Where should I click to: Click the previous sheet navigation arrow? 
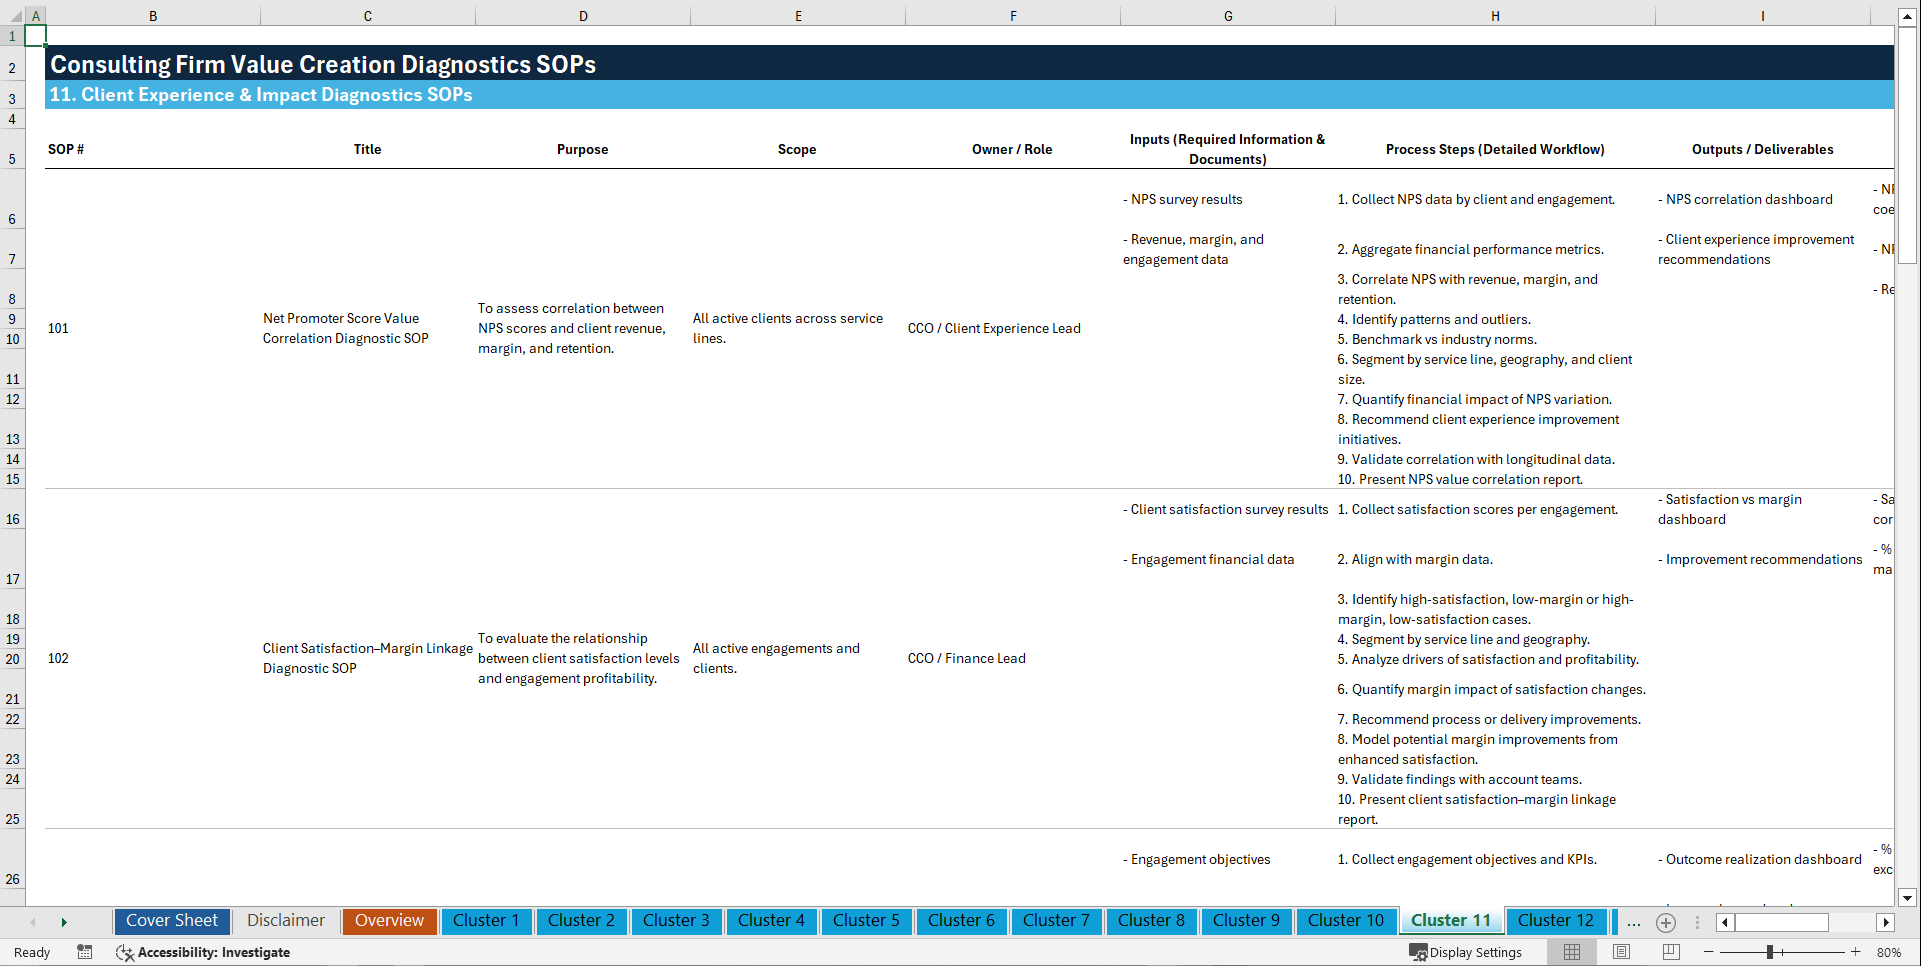click(x=32, y=921)
